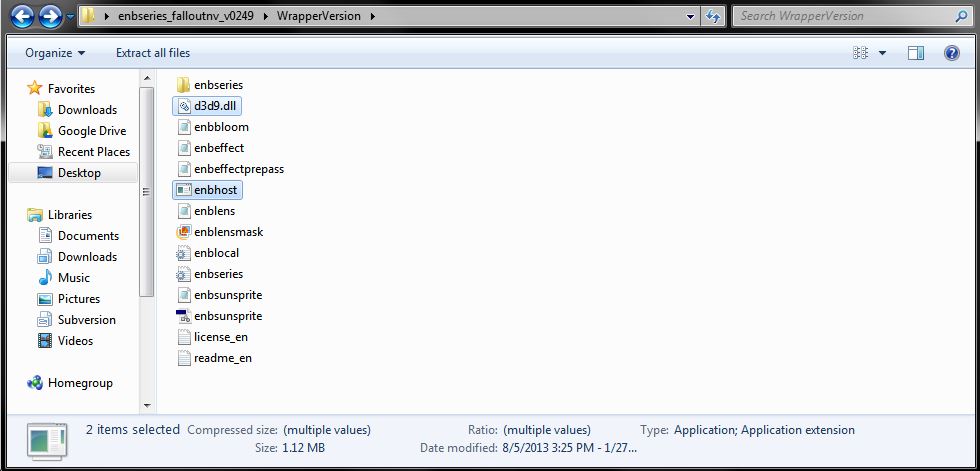Go forward using the Forward arrow button
The width and height of the screenshot is (980, 471).
click(x=50, y=16)
